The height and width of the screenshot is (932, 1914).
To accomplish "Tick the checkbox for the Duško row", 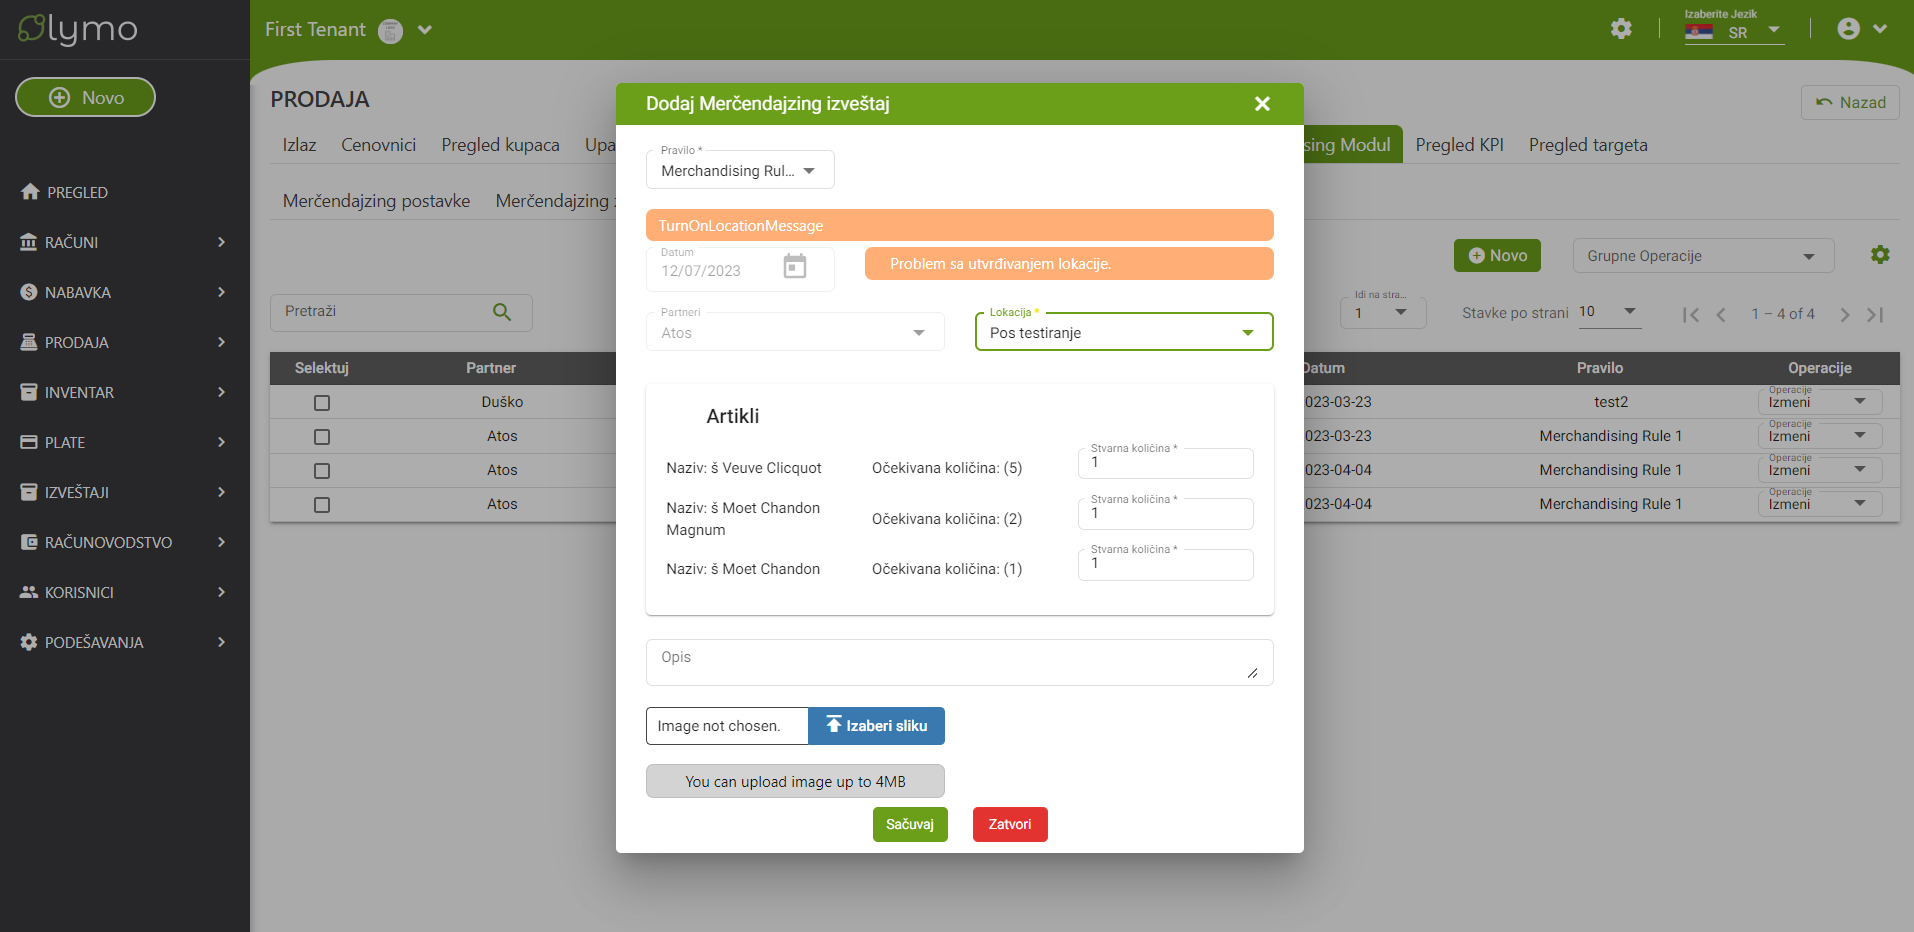I will (x=322, y=403).
